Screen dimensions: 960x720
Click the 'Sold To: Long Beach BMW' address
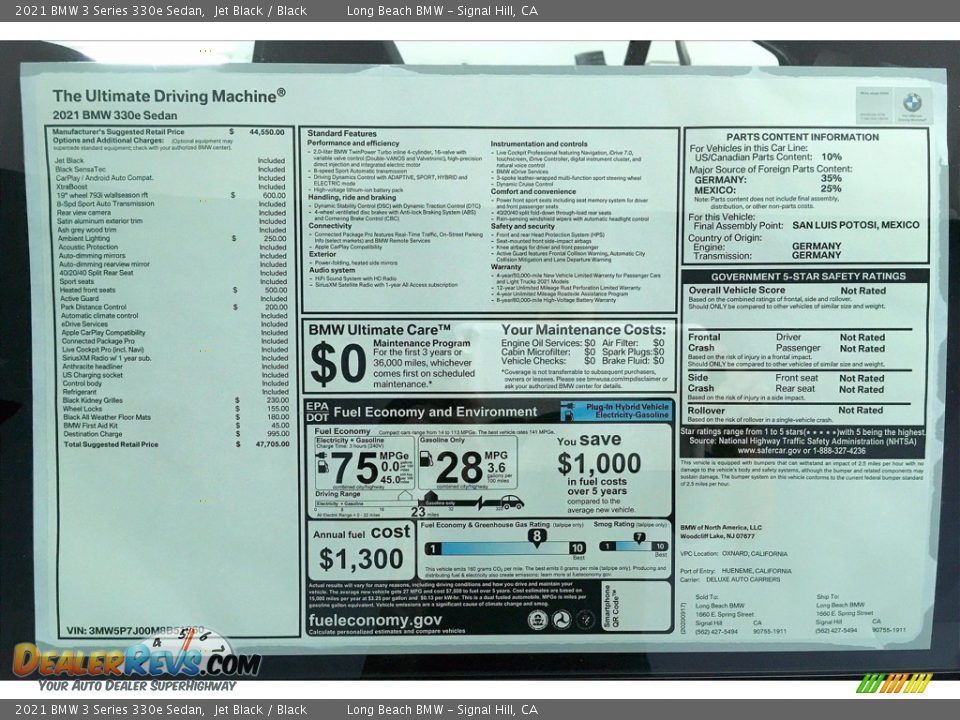(x=741, y=613)
